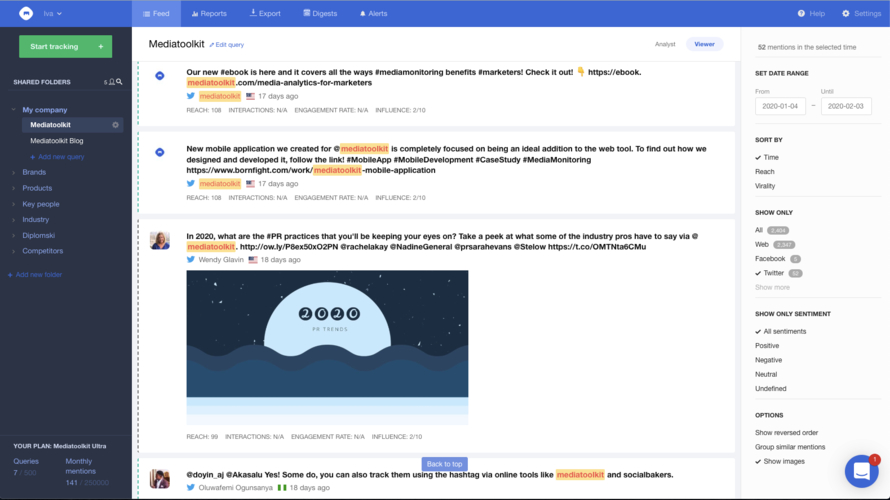Sort mentions by Time
This screenshot has width=890, height=500.
click(771, 157)
